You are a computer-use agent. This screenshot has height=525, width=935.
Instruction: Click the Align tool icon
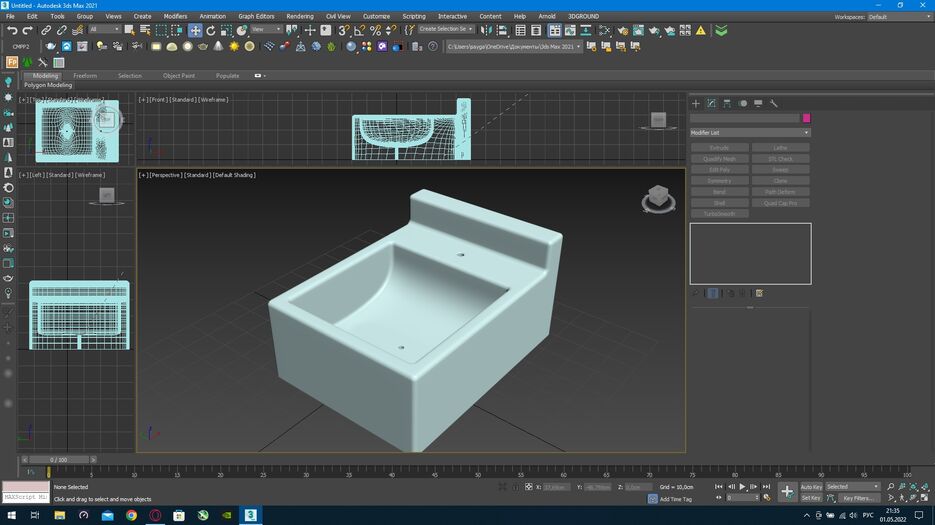tap(501, 30)
